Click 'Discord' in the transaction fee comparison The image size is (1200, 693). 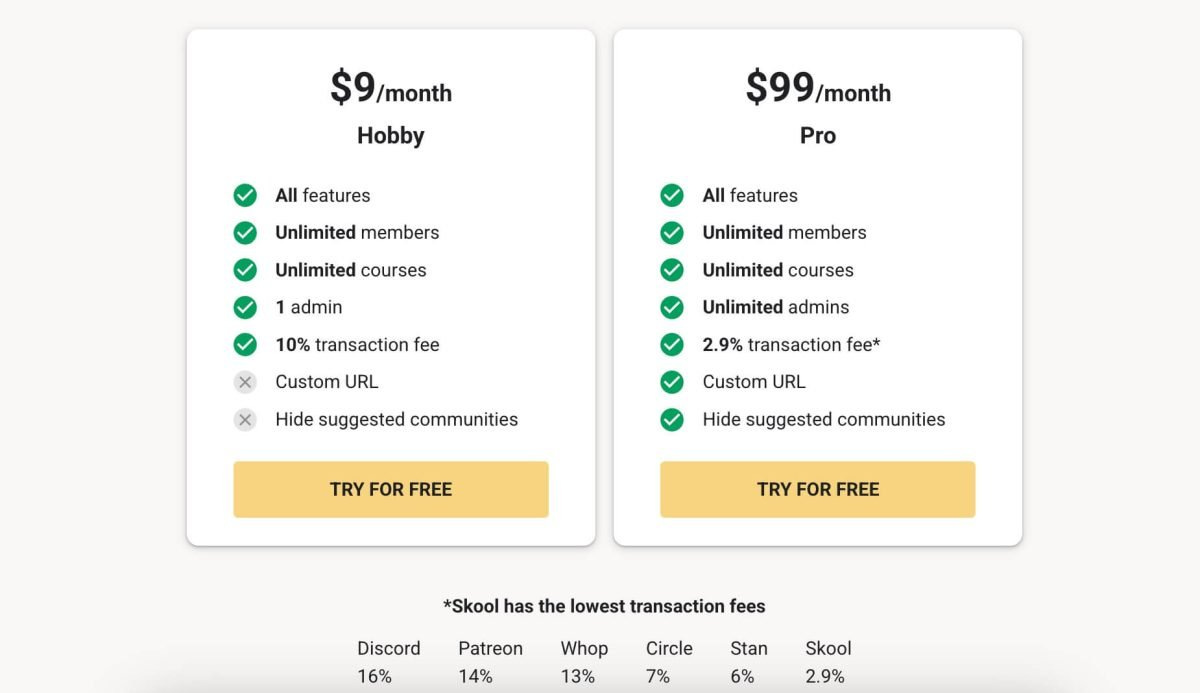pos(388,648)
